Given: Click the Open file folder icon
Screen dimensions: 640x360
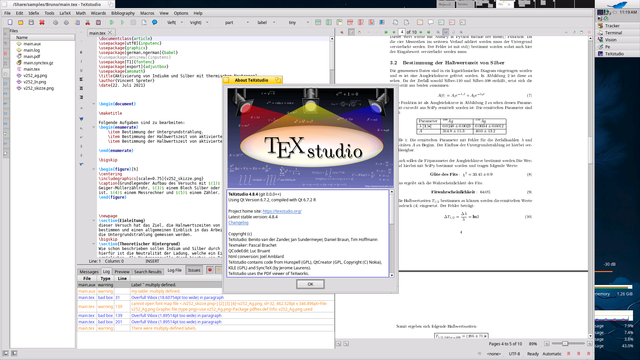Looking at the screenshot, I should [20, 22].
